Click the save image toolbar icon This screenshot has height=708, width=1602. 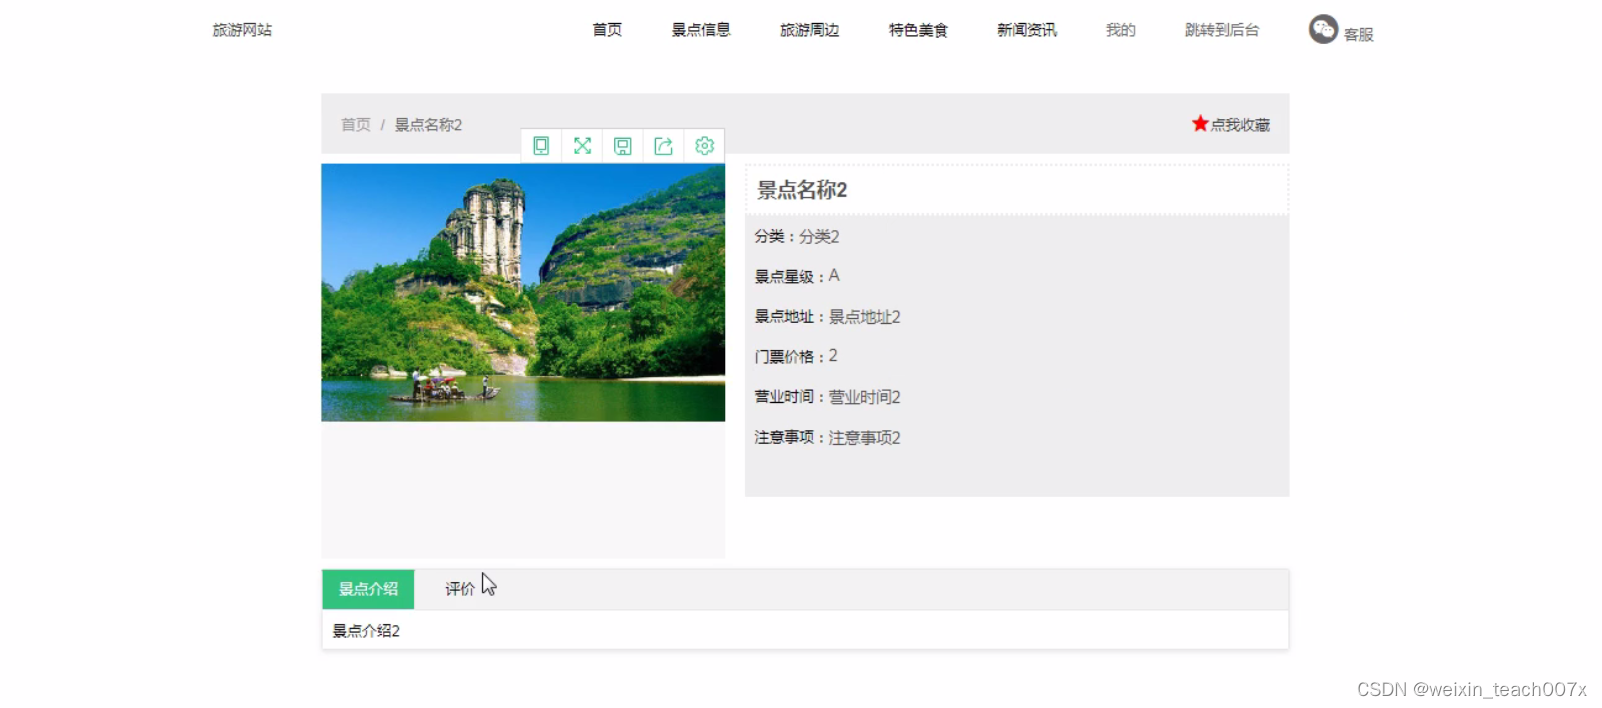(x=623, y=146)
